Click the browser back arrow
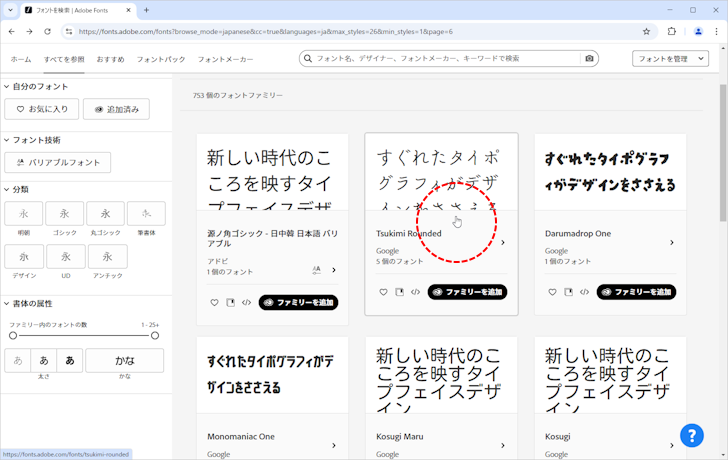Image resolution: width=728 pixels, height=460 pixels. pos(12,32)
